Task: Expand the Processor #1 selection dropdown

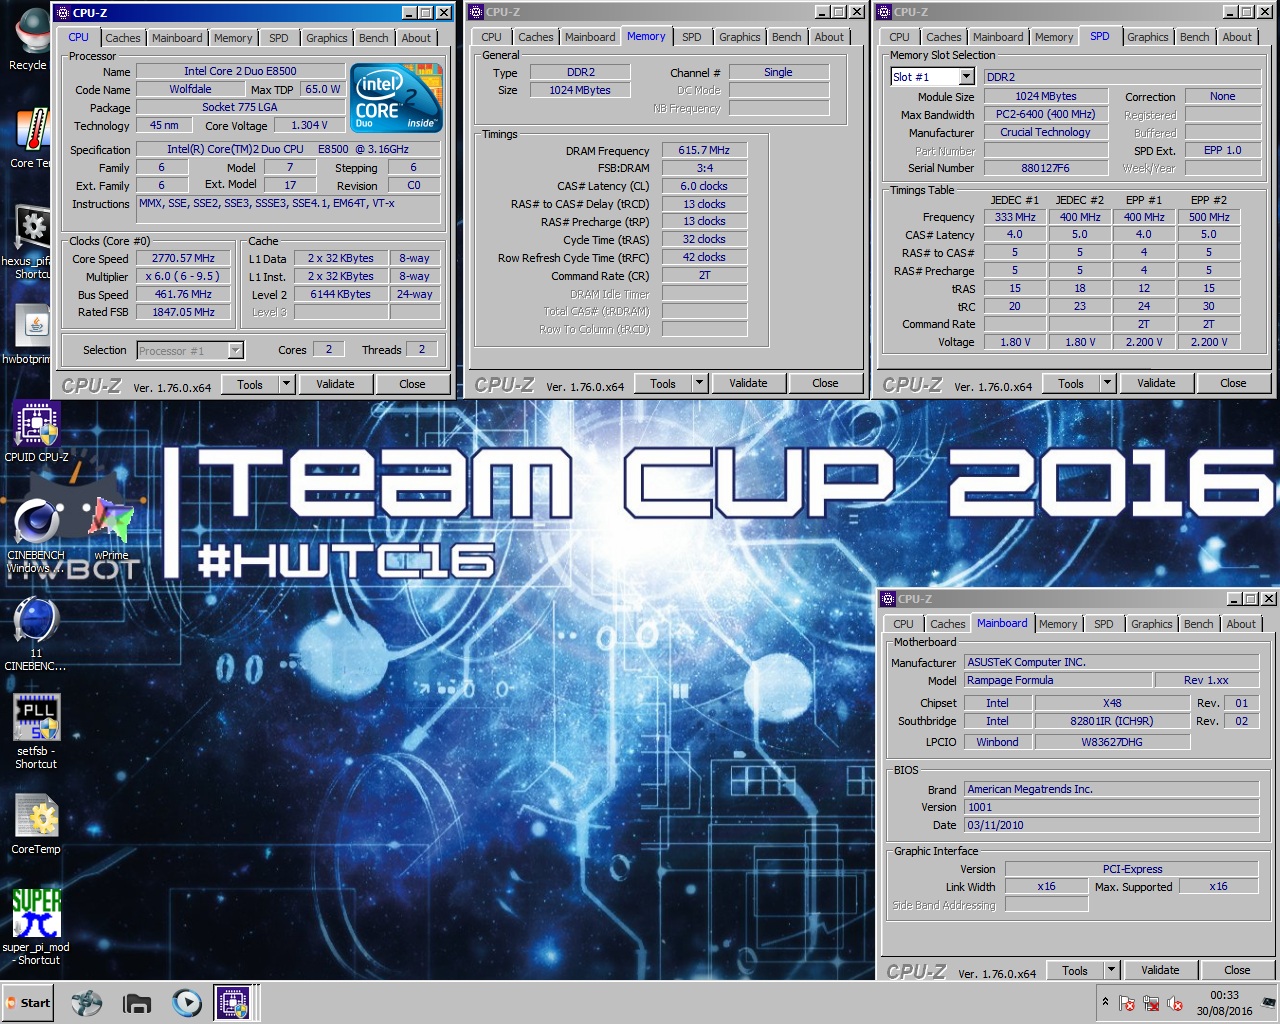Action: 235,350
